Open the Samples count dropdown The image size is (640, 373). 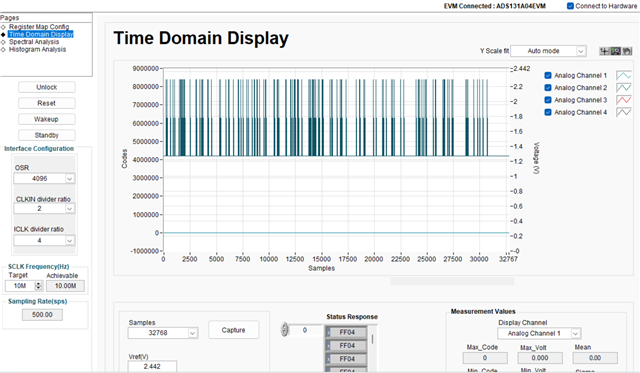coord(163,333)
